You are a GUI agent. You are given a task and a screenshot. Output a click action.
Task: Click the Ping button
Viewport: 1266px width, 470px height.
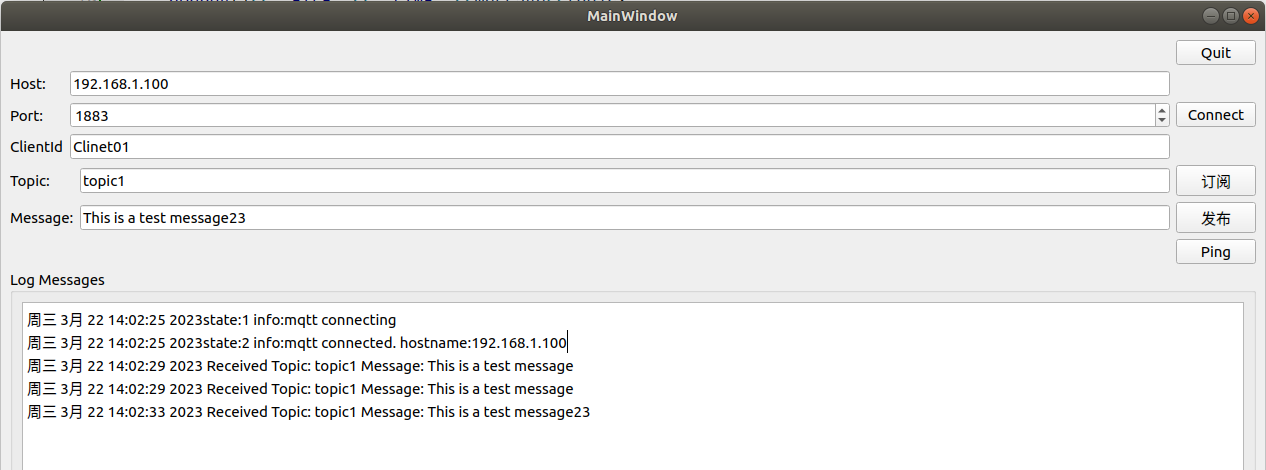point(1215,252)
